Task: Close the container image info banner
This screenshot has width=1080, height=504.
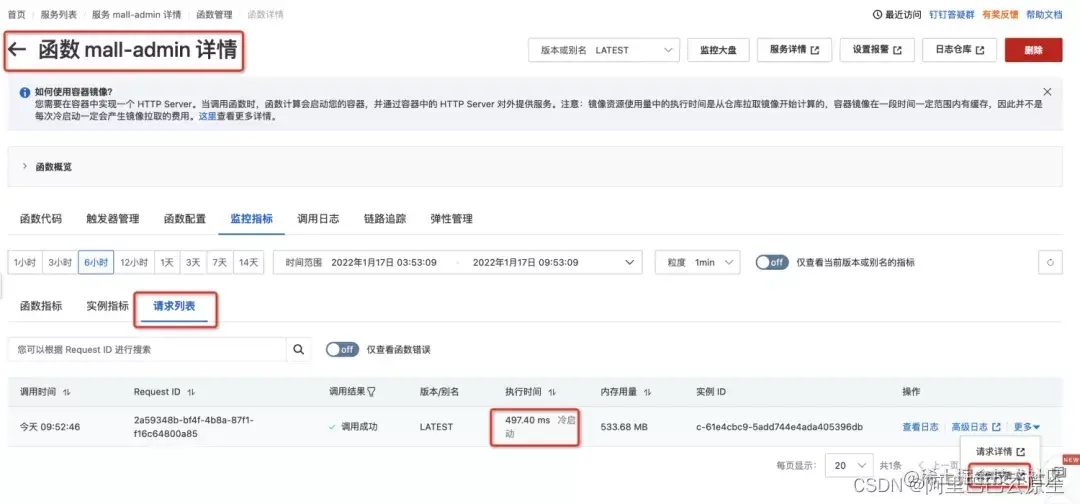Action: tap(1047, 92)
